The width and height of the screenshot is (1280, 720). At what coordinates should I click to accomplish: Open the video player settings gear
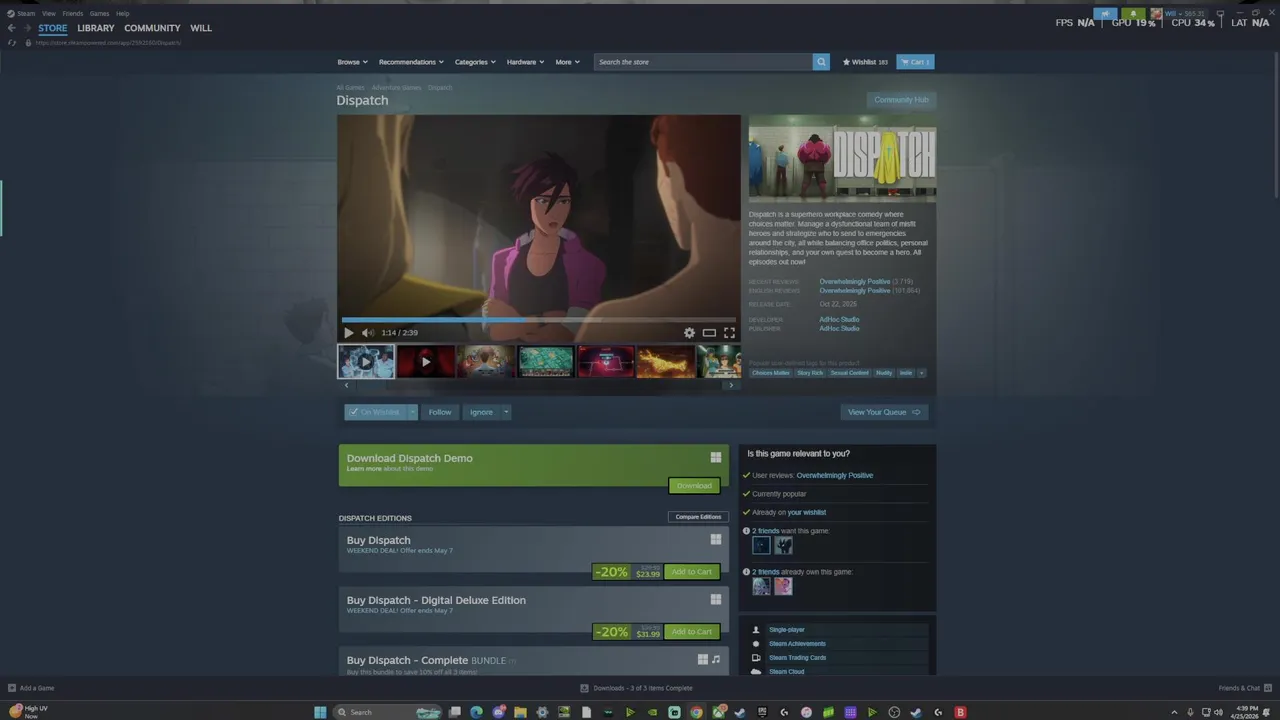(689, 333)
